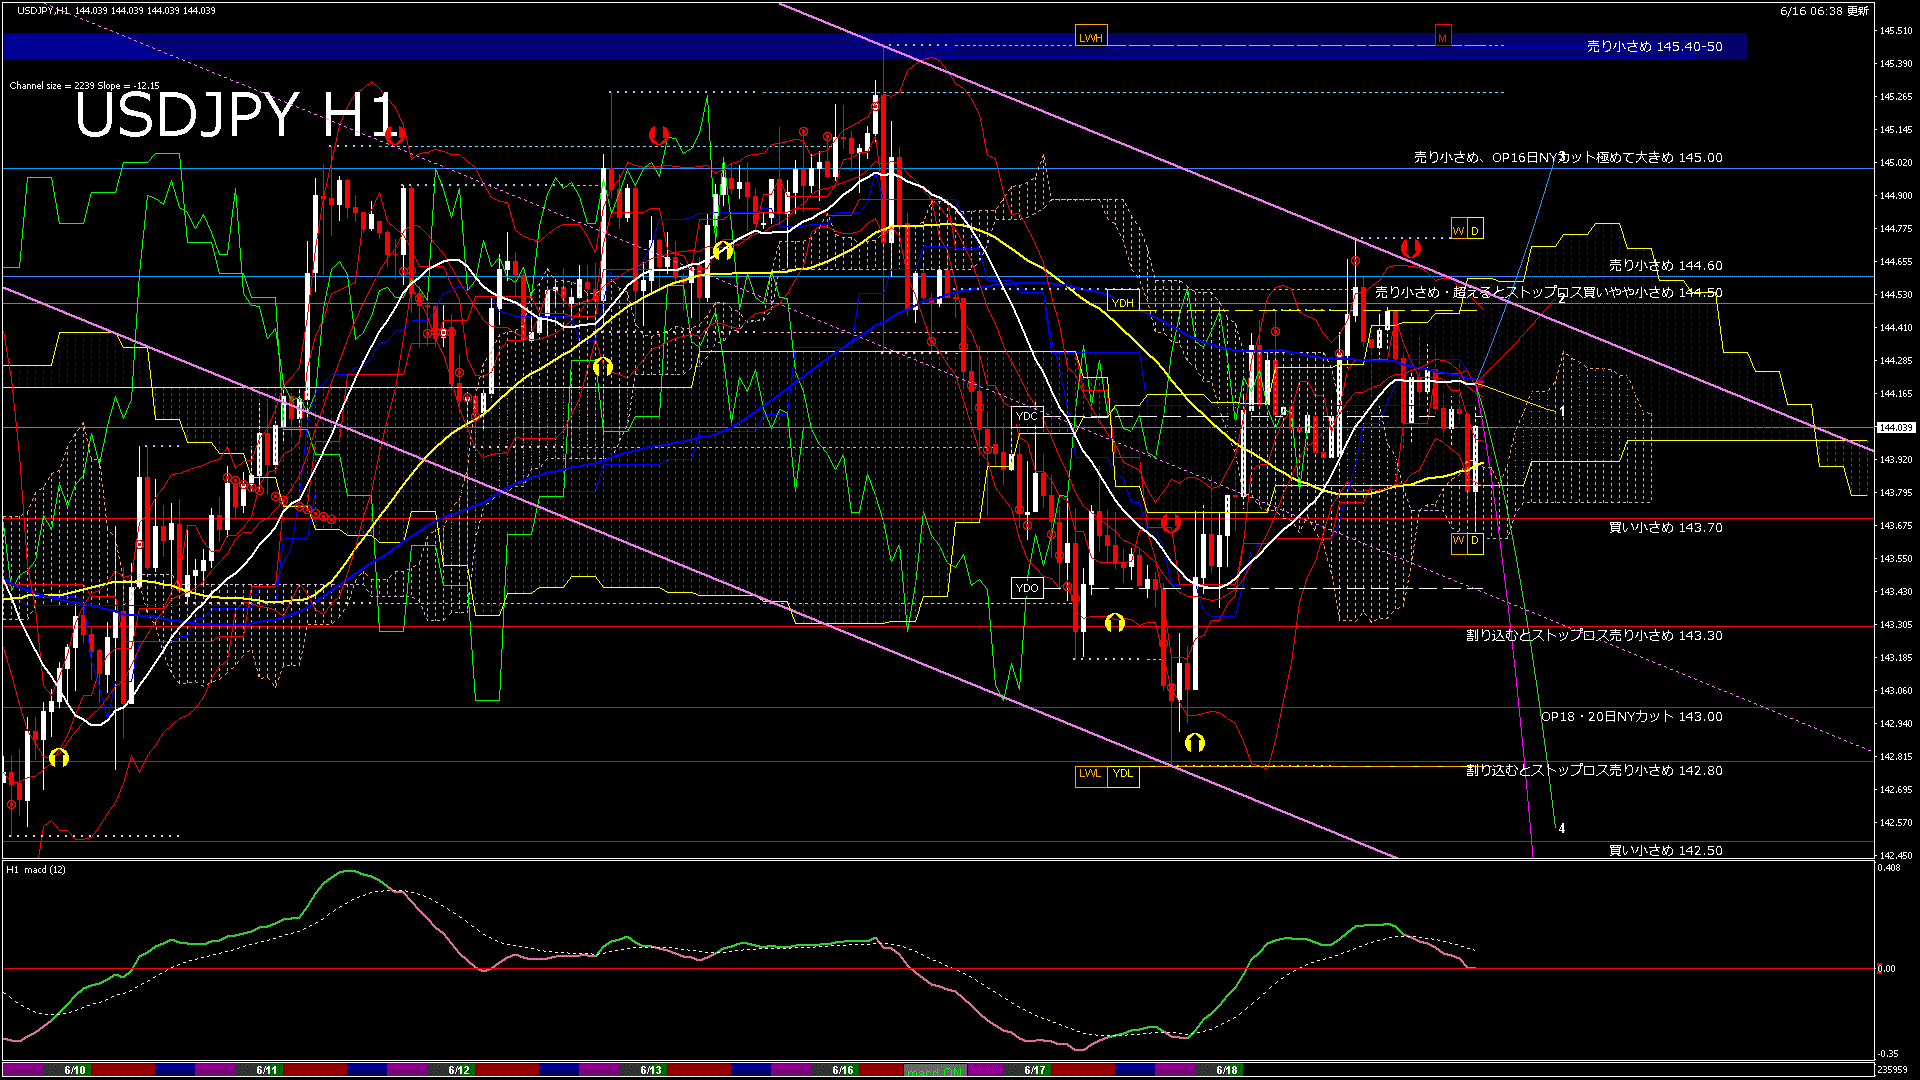Toggle the macd ON button
The height and width of the screenshot is (1080, 1920).
click(x=936, y=1071)
